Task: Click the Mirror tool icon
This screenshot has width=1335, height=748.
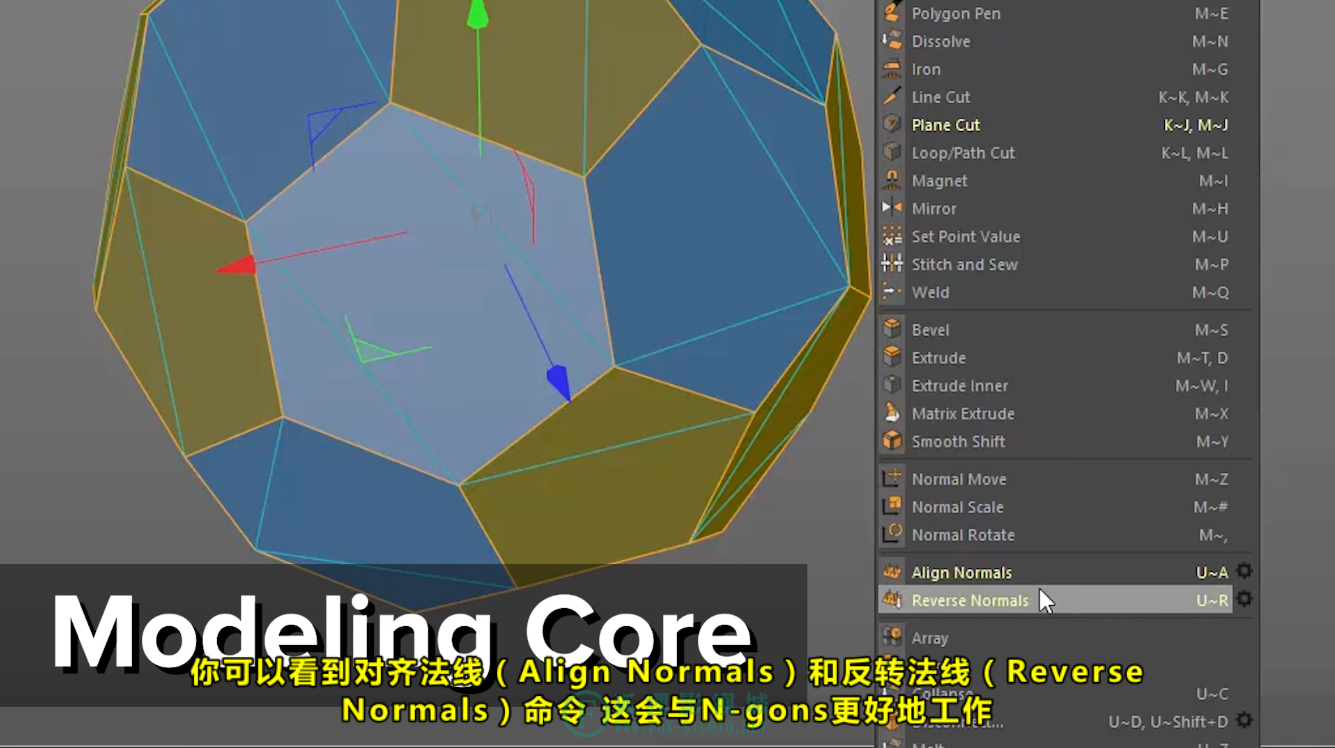Action: click(892, 209)
